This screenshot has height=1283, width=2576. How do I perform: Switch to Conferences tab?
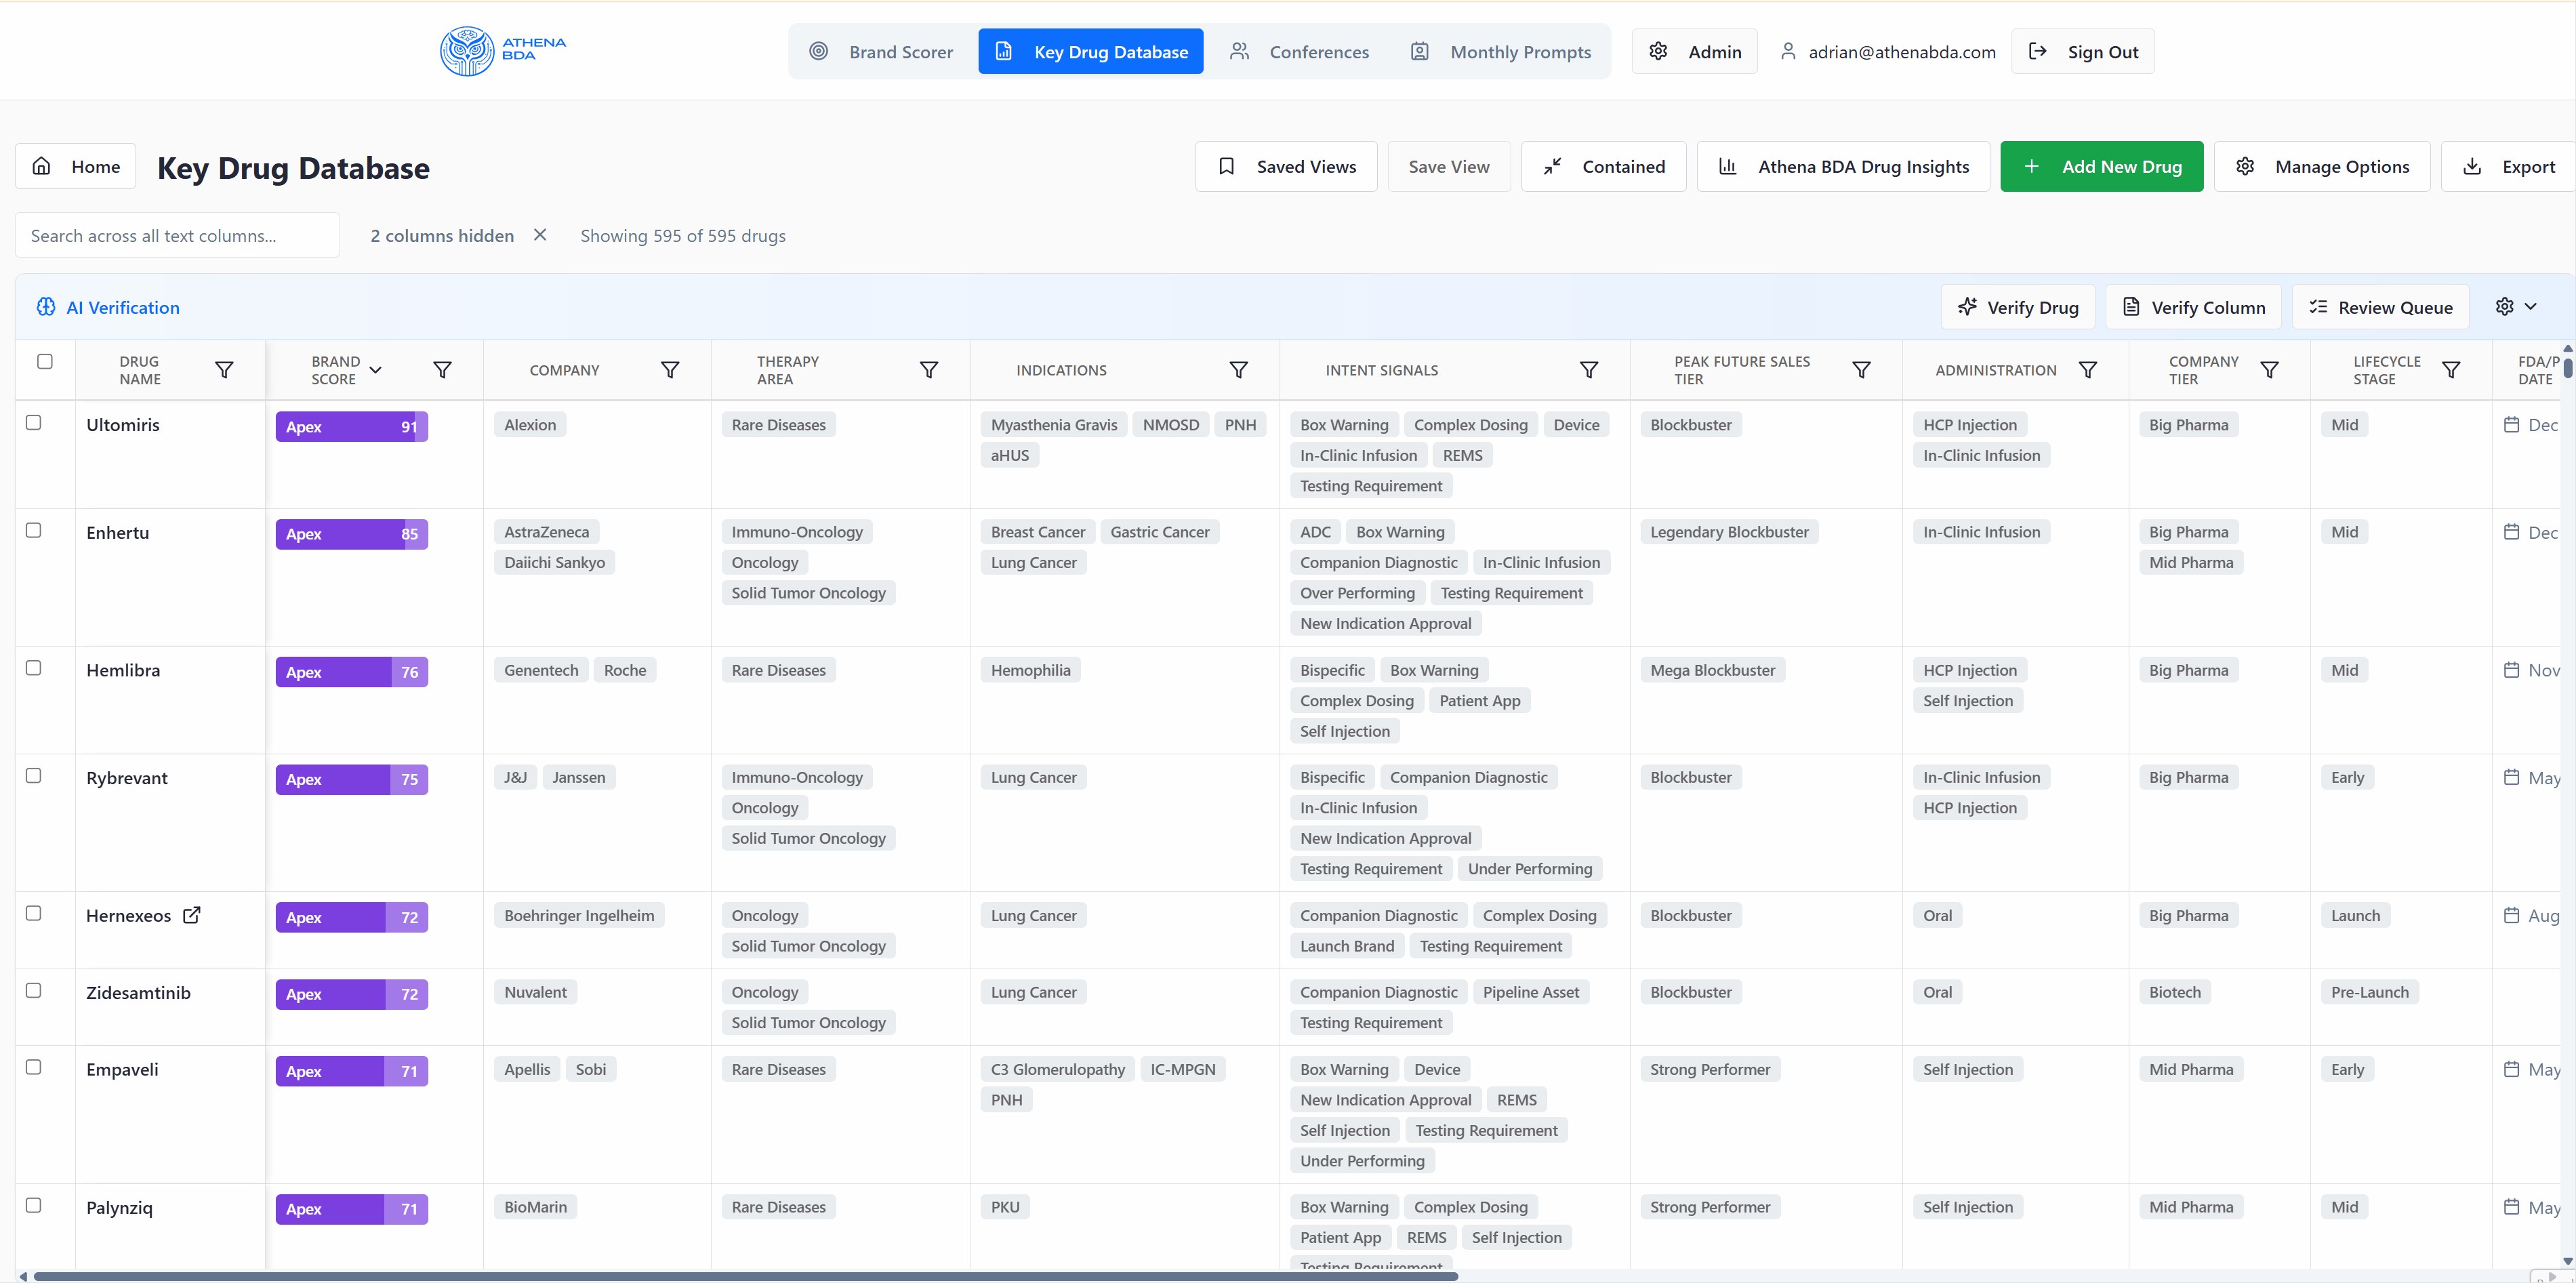pyautogui.click(x=1300, y=51)
